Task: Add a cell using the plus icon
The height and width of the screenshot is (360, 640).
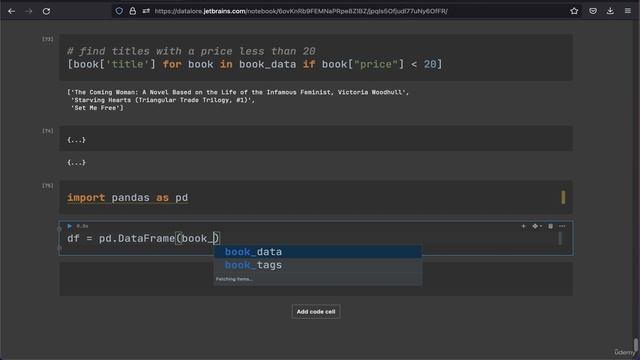Action: (x=523, y=226)
